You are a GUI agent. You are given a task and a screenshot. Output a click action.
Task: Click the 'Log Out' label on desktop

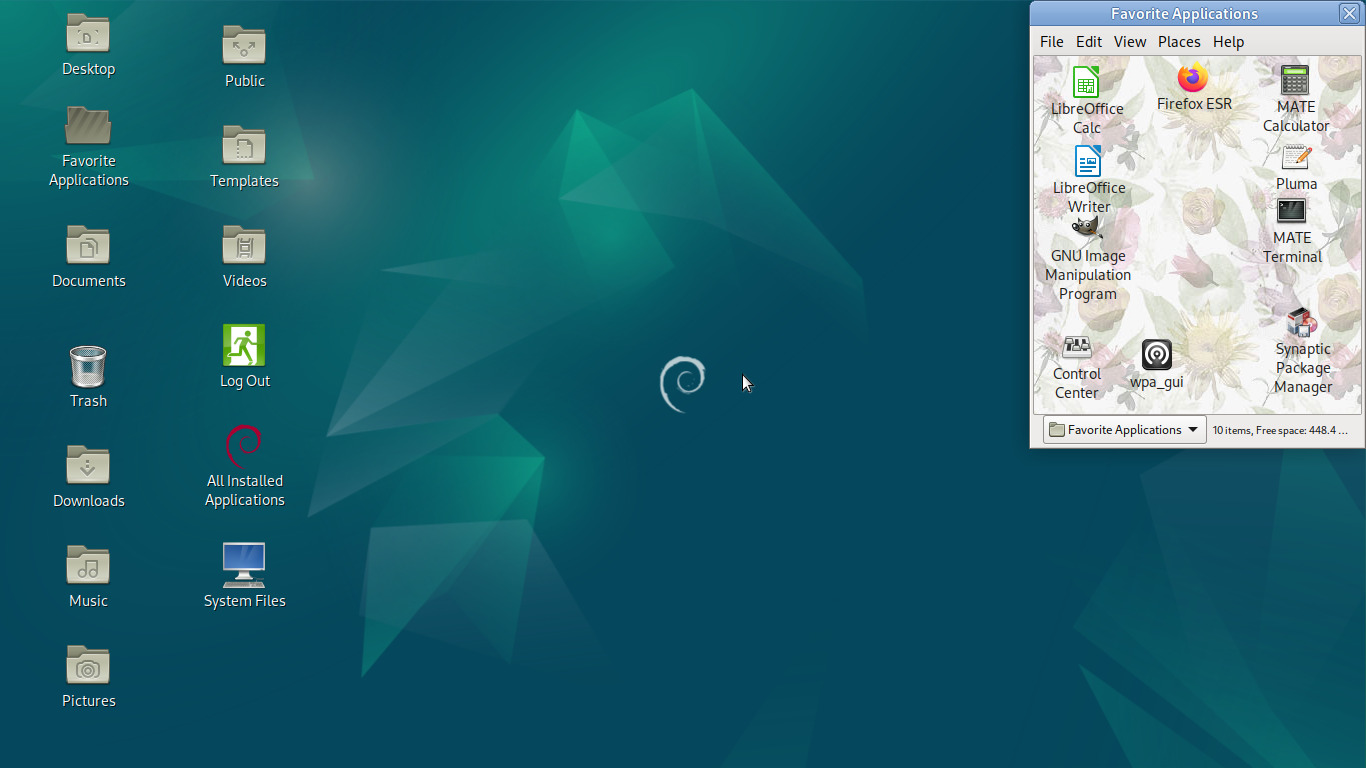coord(245,381)
